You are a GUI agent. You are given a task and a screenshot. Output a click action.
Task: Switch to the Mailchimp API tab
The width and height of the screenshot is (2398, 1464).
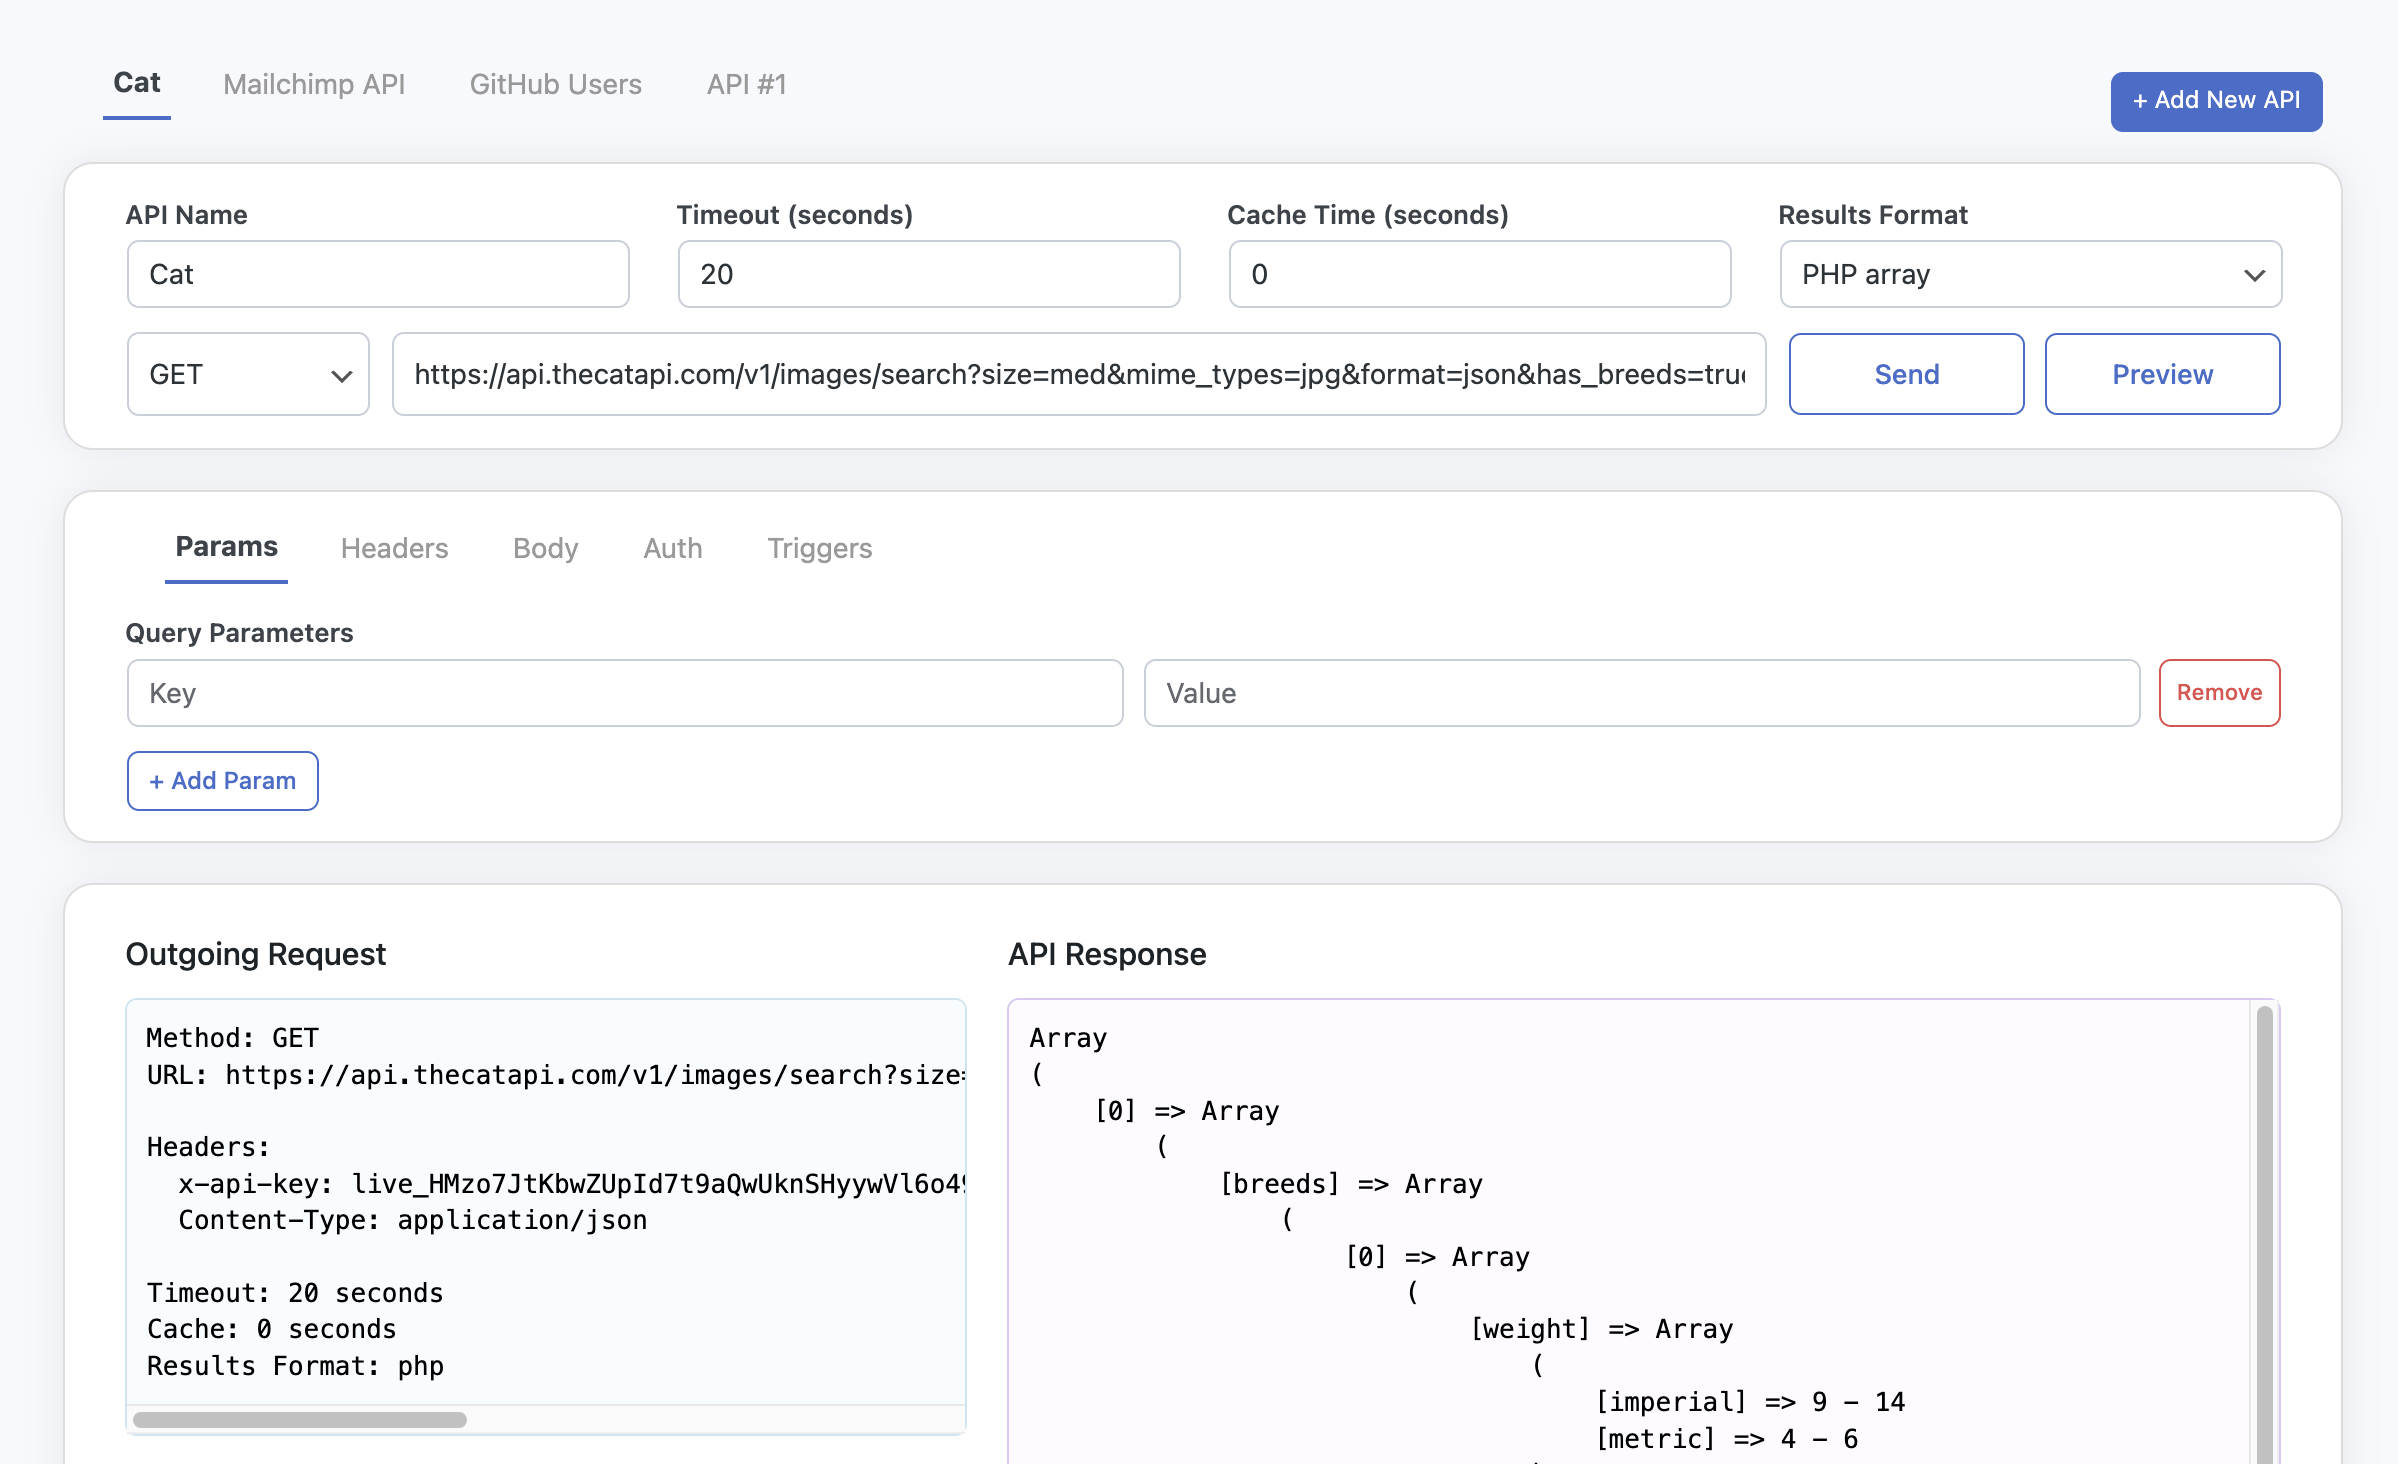(314, 84)
